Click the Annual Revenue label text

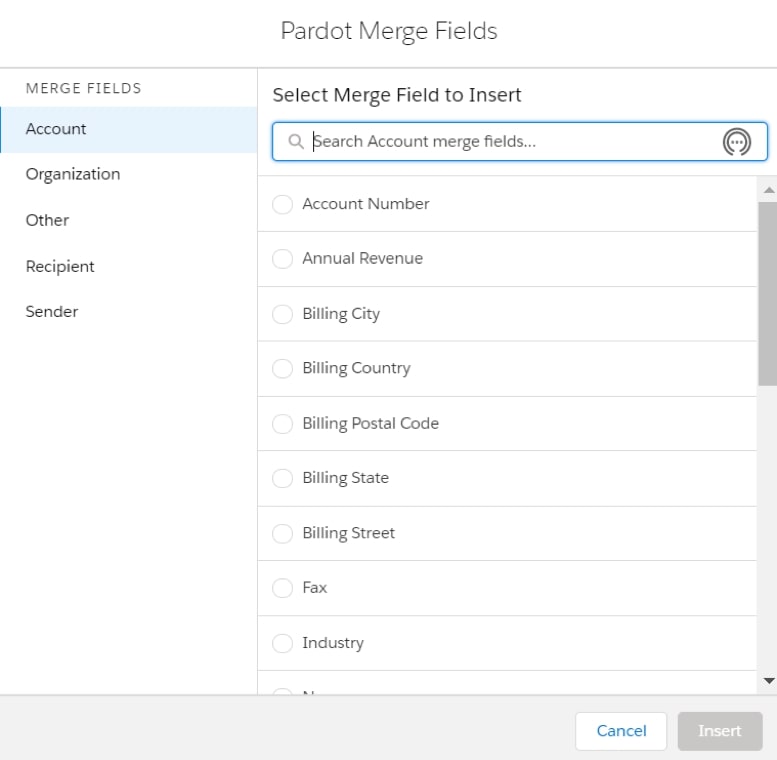click(x=362, y=258)
